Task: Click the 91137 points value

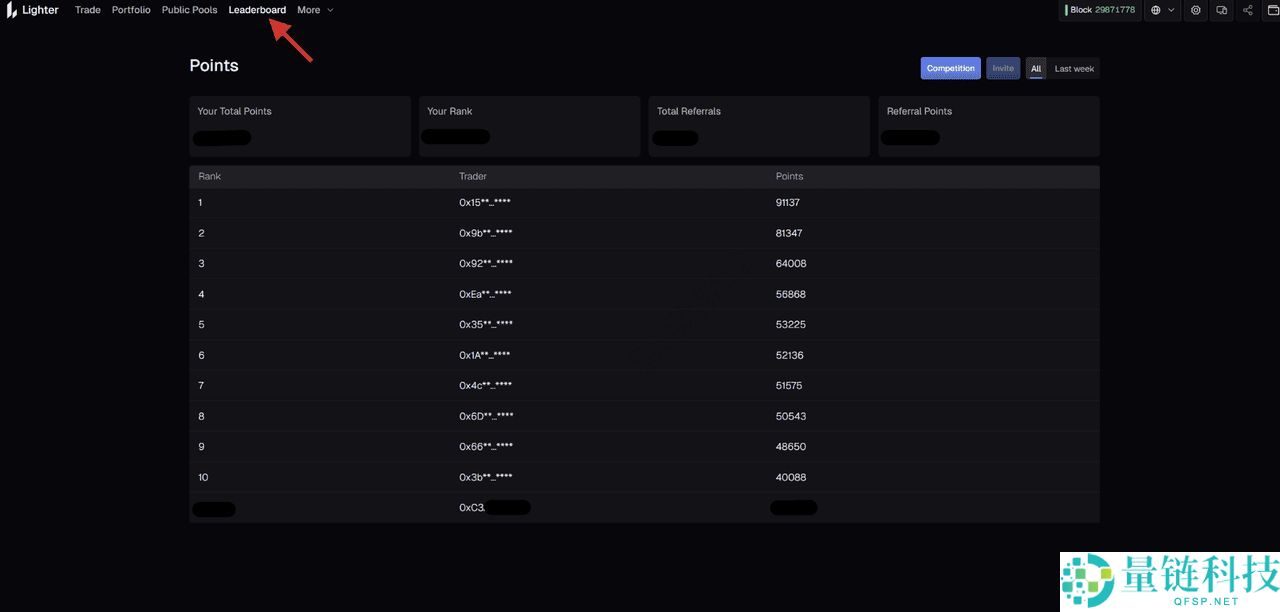Action: click(x=788, y=202)
